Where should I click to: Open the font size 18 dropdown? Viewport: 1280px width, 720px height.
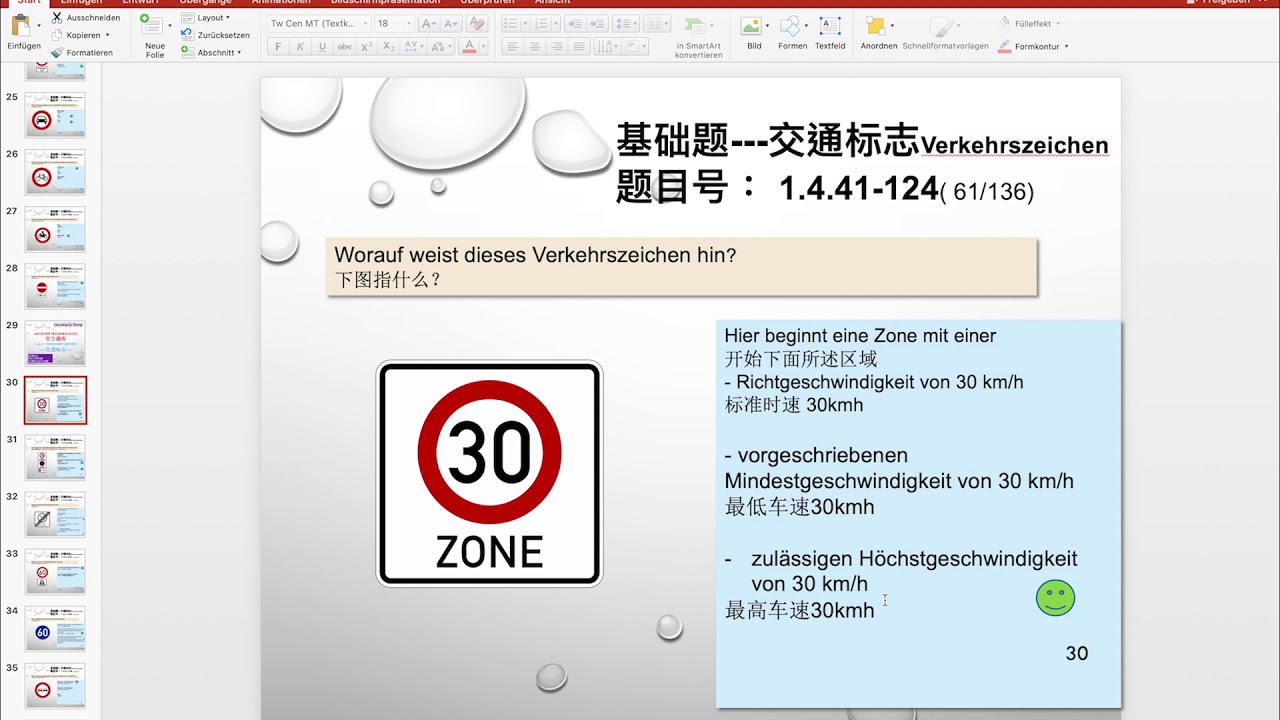click(410, 23)
